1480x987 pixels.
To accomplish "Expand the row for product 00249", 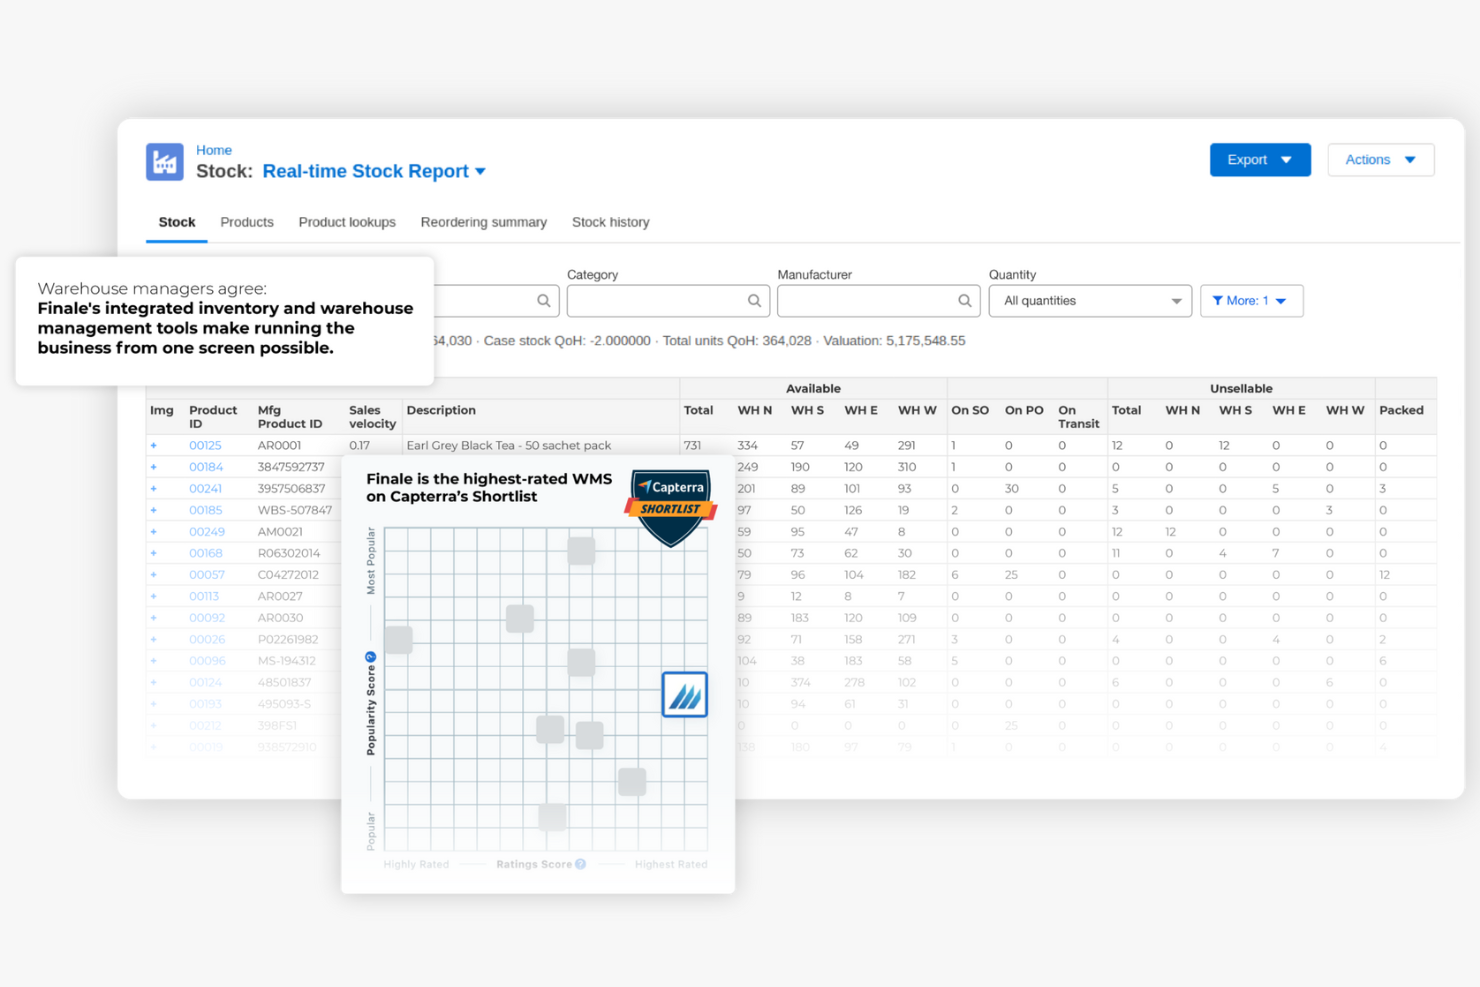I will tap(154, 532).
